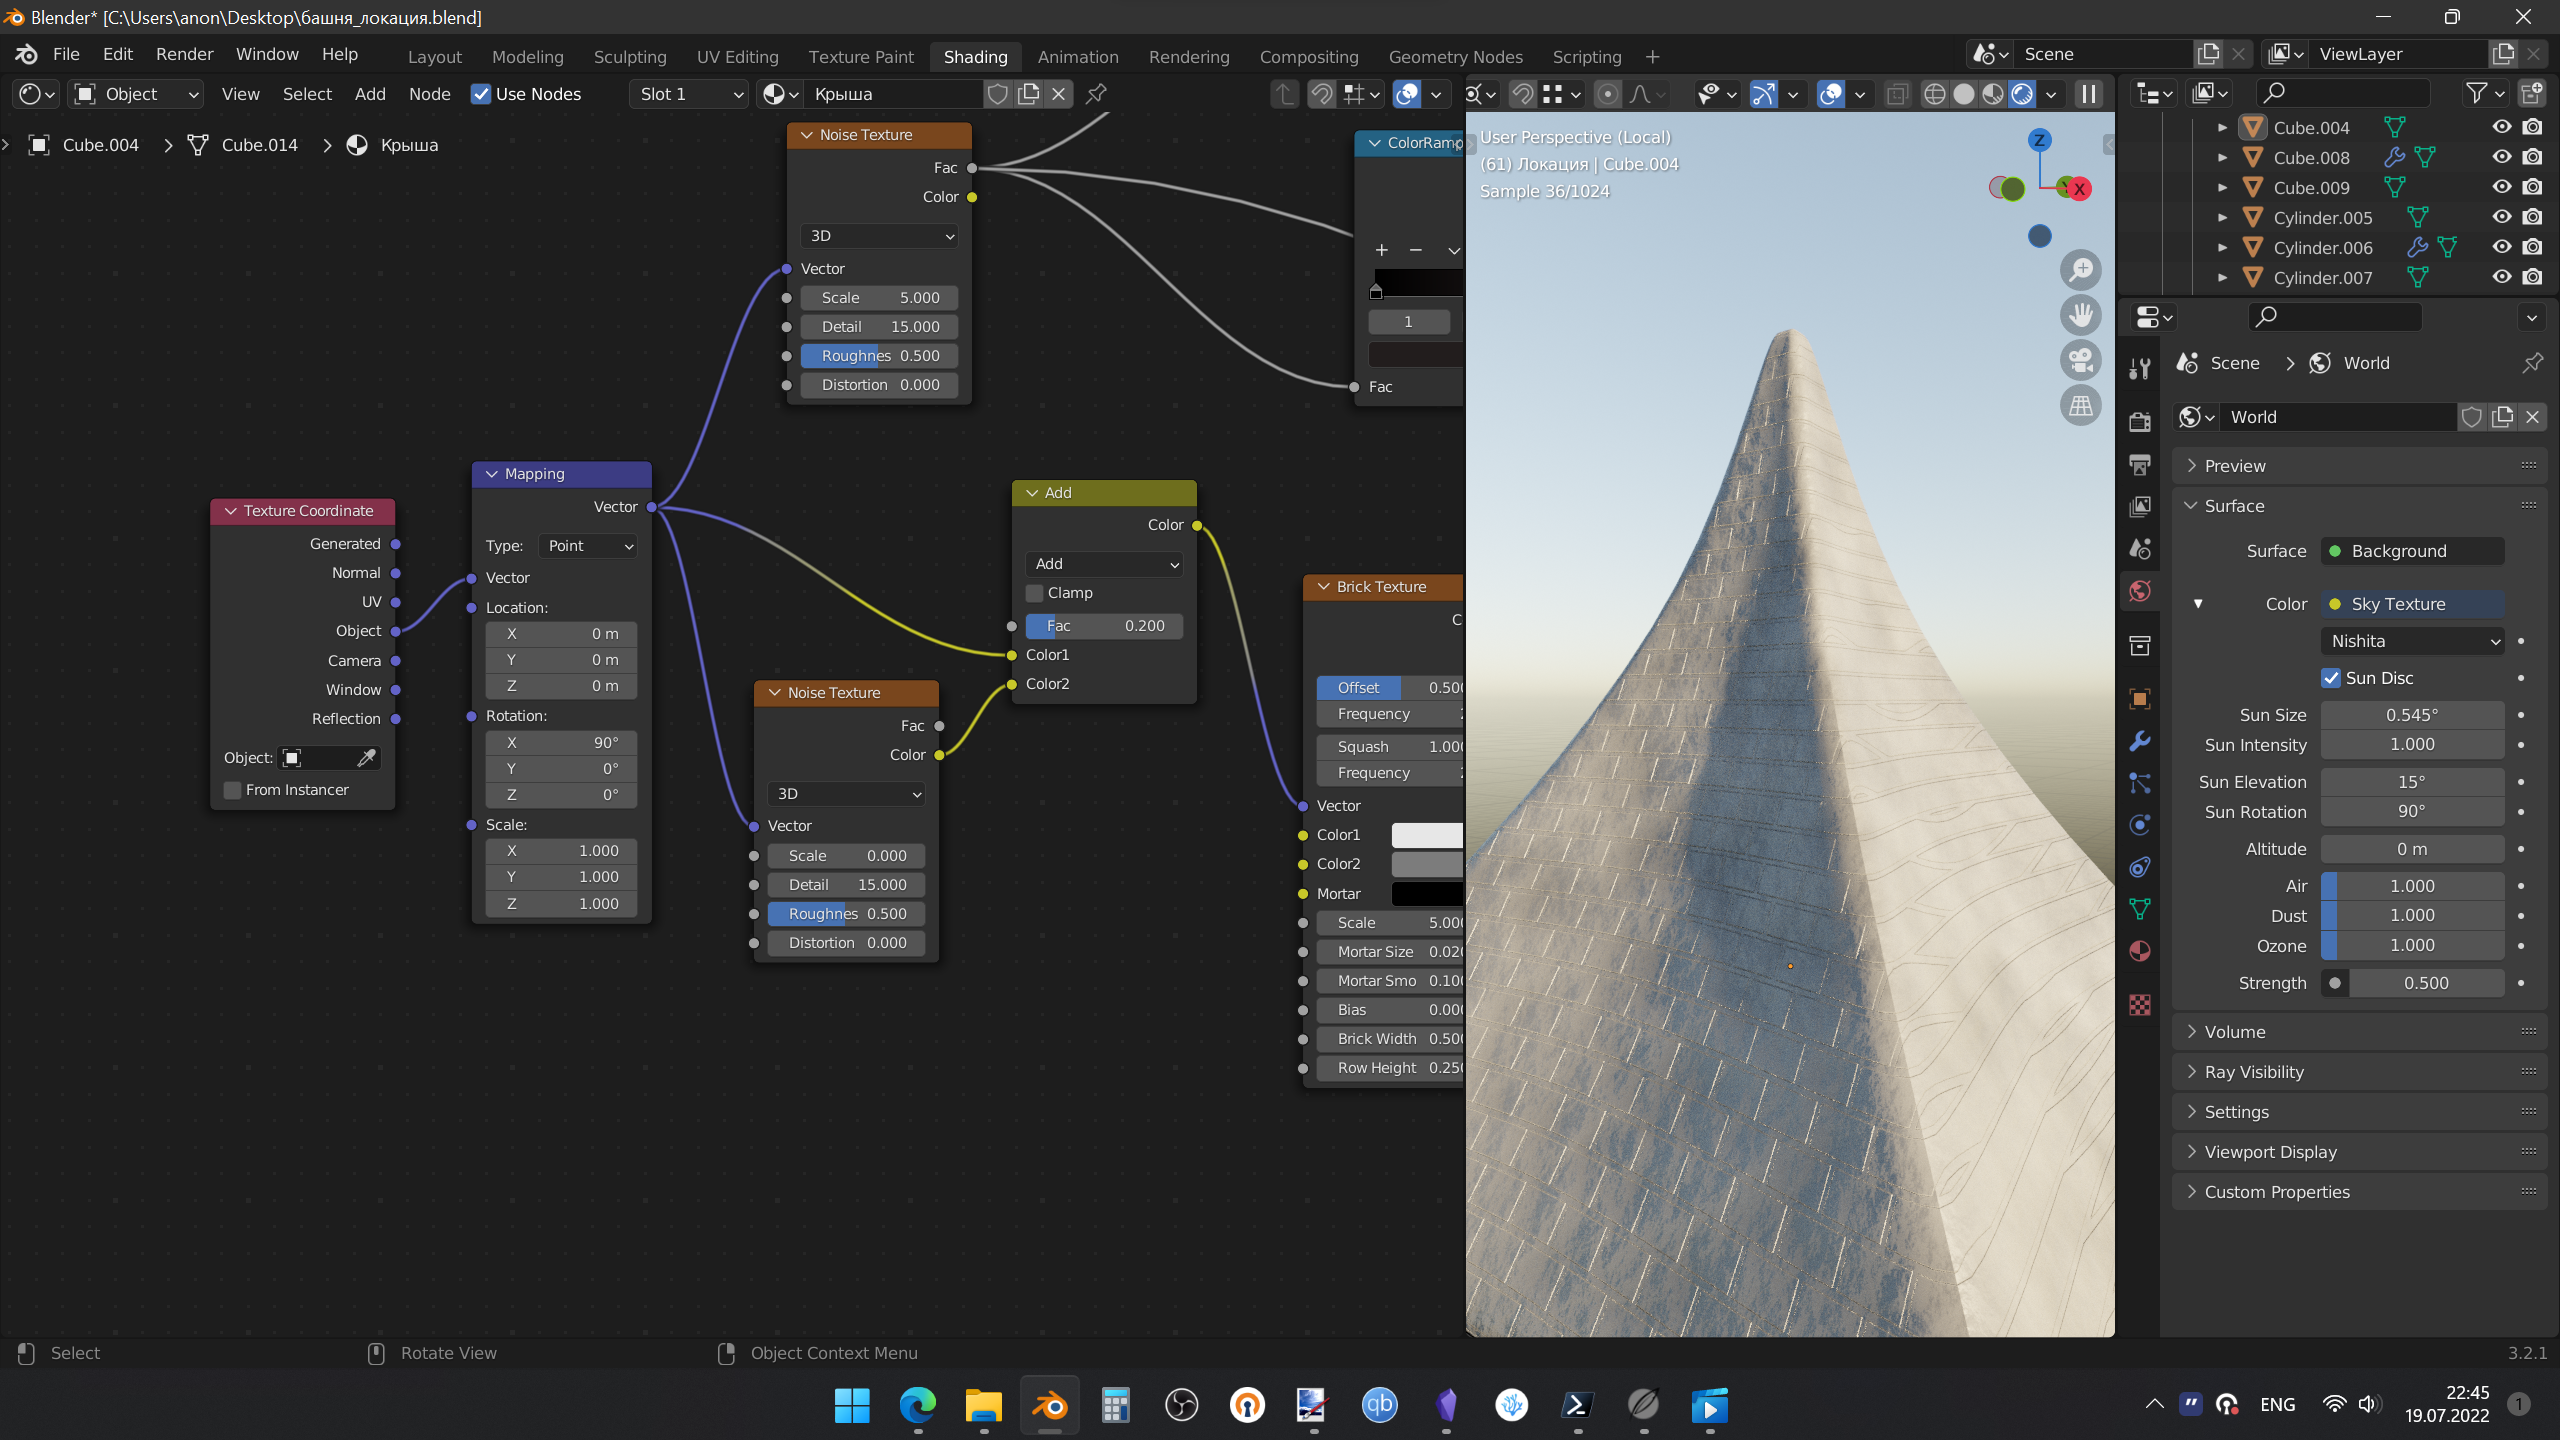Click the Sky Texture color button
2560x1440 pixels.
point(2412,604)
